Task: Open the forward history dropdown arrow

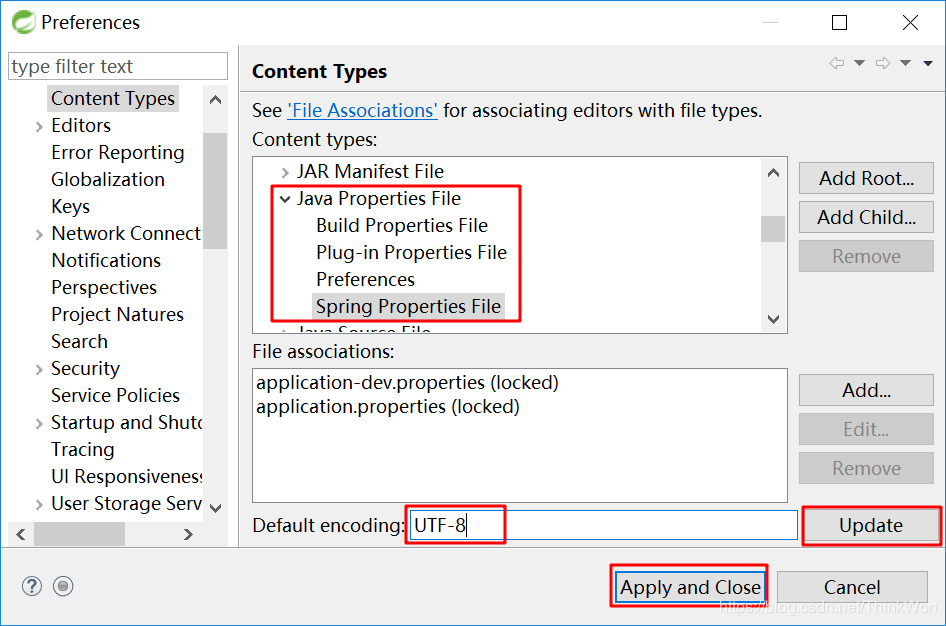Action: click(905, 63)
